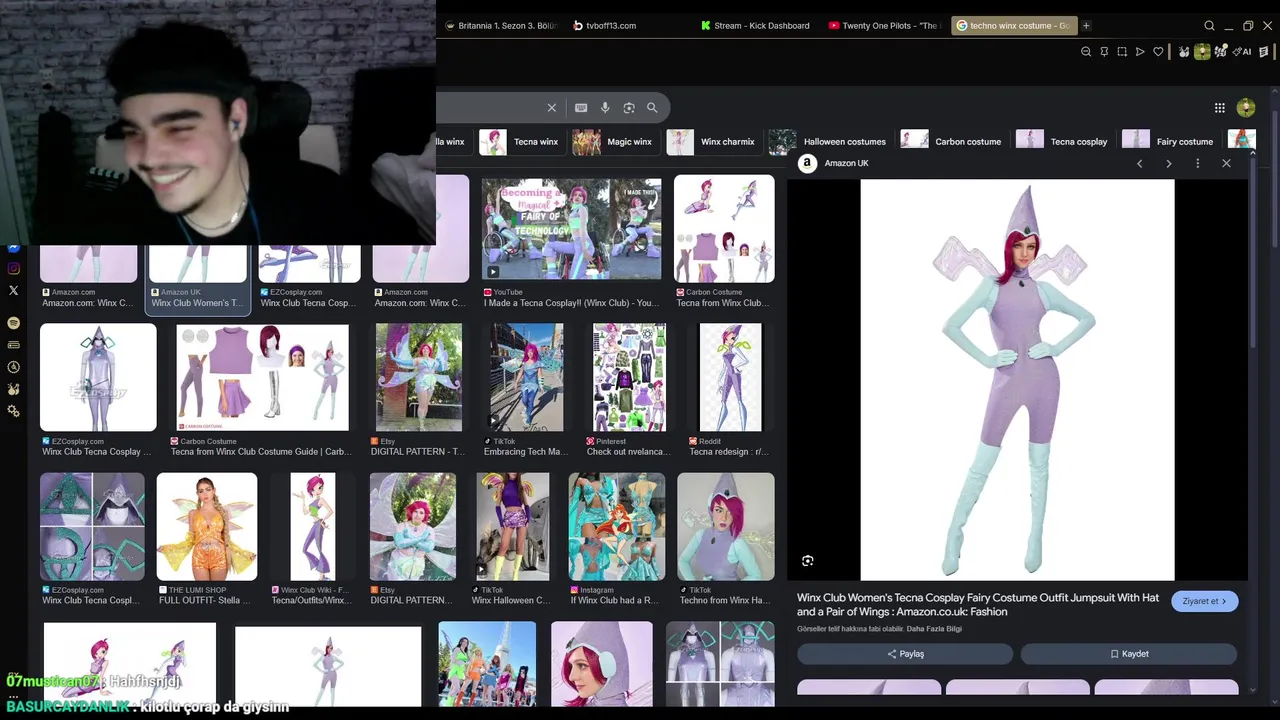Image resolution: width=1280 pixels, height=720 pixels.
Task: Start voice search with microphone icon
Action: 605,107
